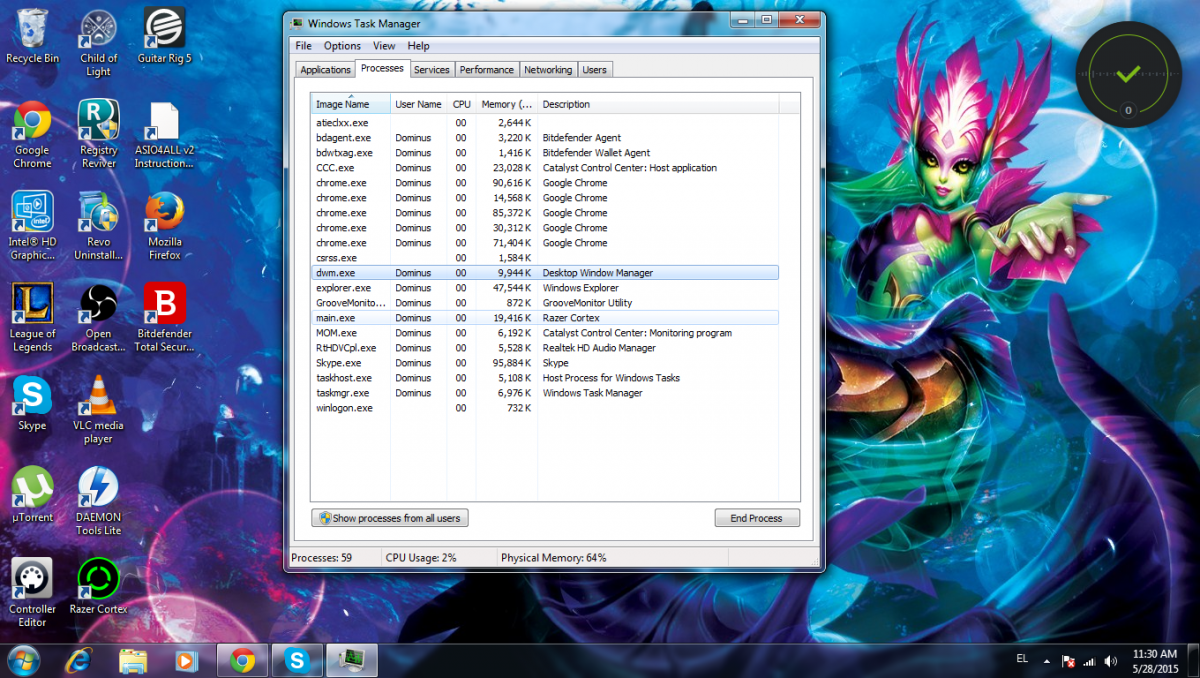Open the Recycle Bin desktop icon
The height and width of the screenshot is (678, 1200).
(32, 35)
